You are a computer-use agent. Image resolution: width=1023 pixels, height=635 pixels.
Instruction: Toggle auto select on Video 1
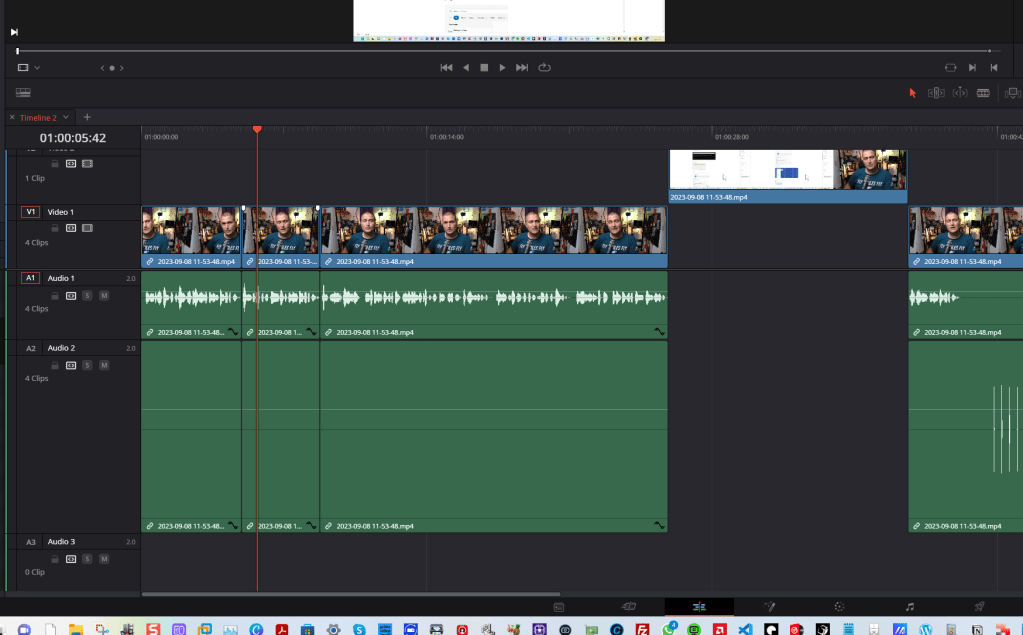[x=71, y=228]
